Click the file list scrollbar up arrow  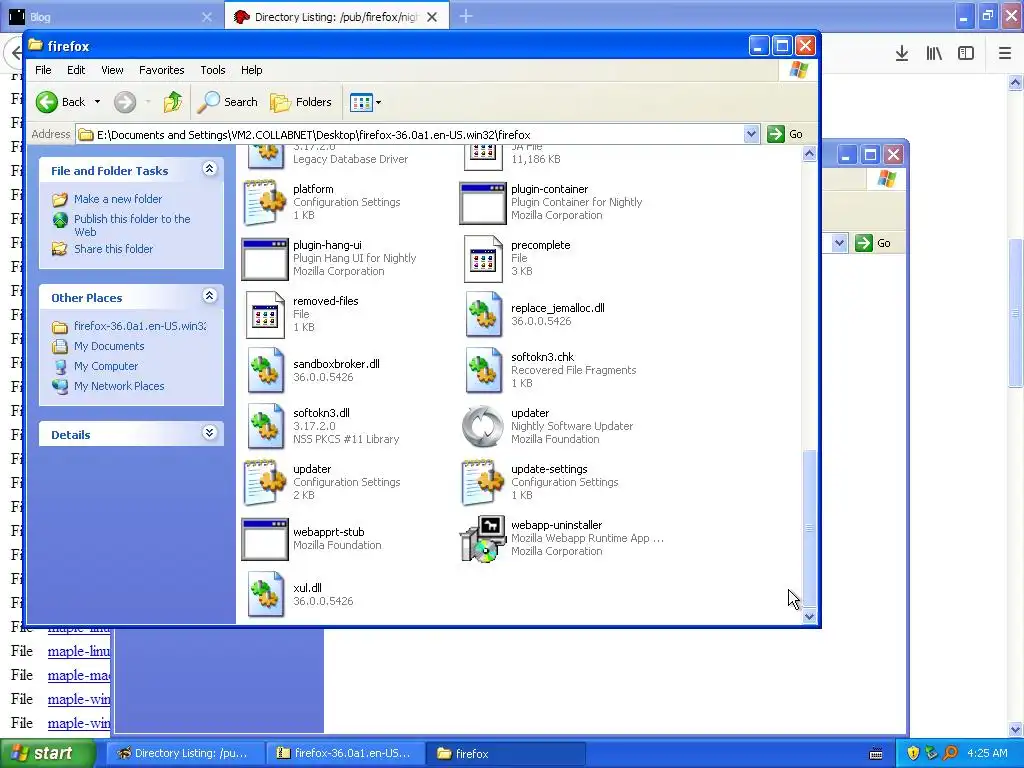click(809, 154)
